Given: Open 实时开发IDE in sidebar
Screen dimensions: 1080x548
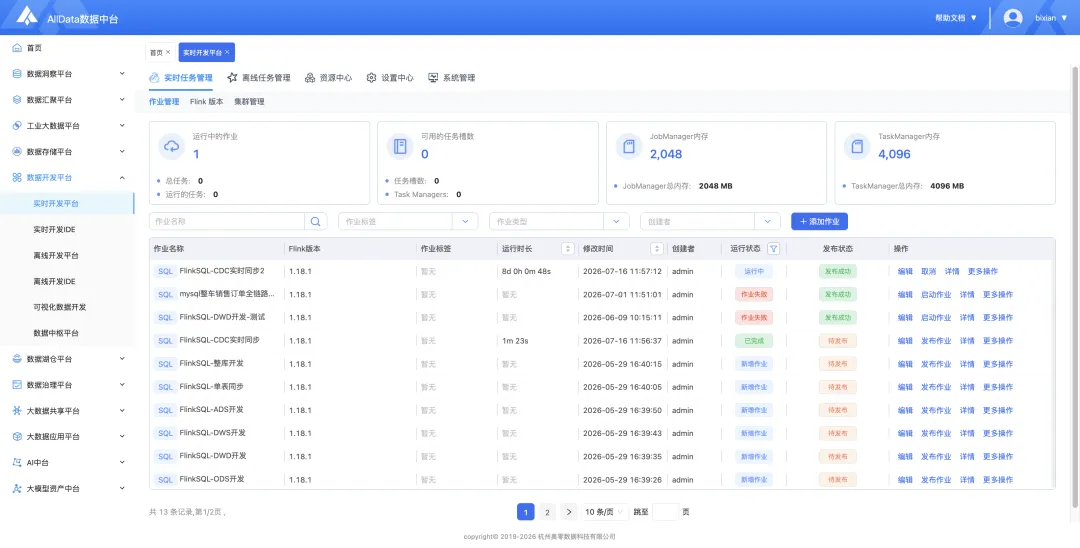Looking at the screenshot, I should [x=54, y=229].
